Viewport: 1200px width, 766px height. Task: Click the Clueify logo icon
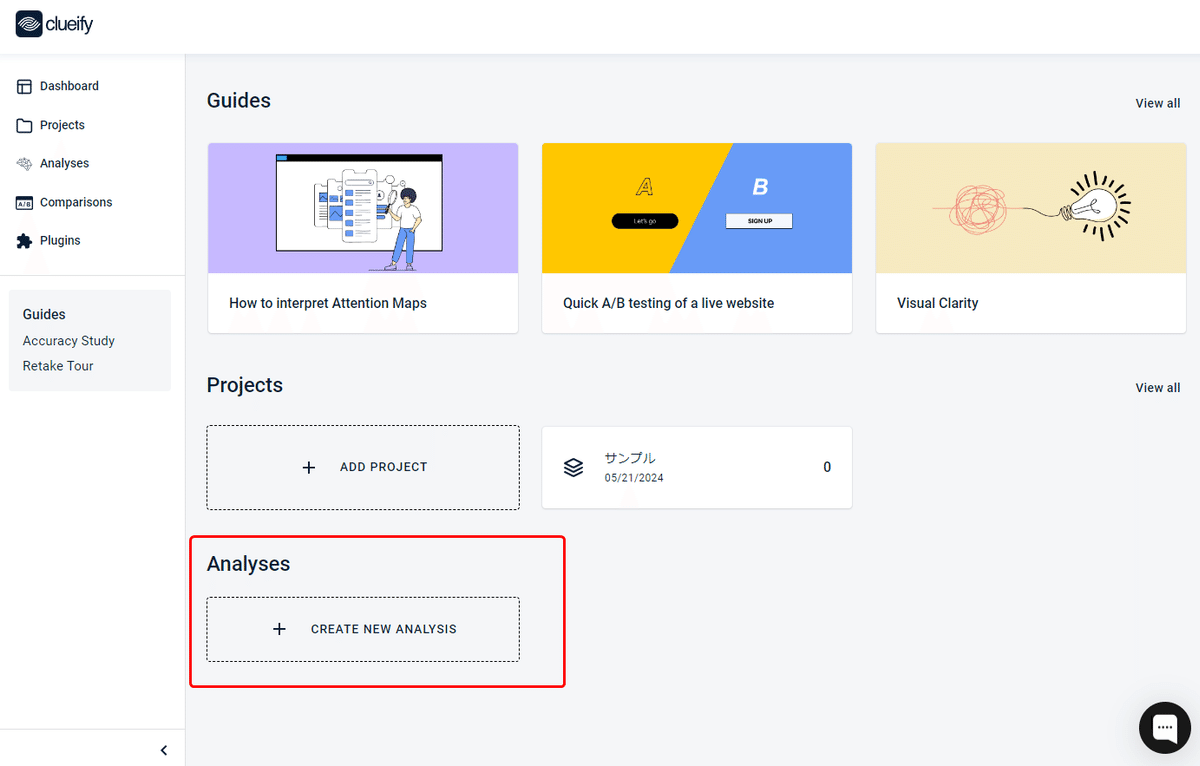(29, 24)
